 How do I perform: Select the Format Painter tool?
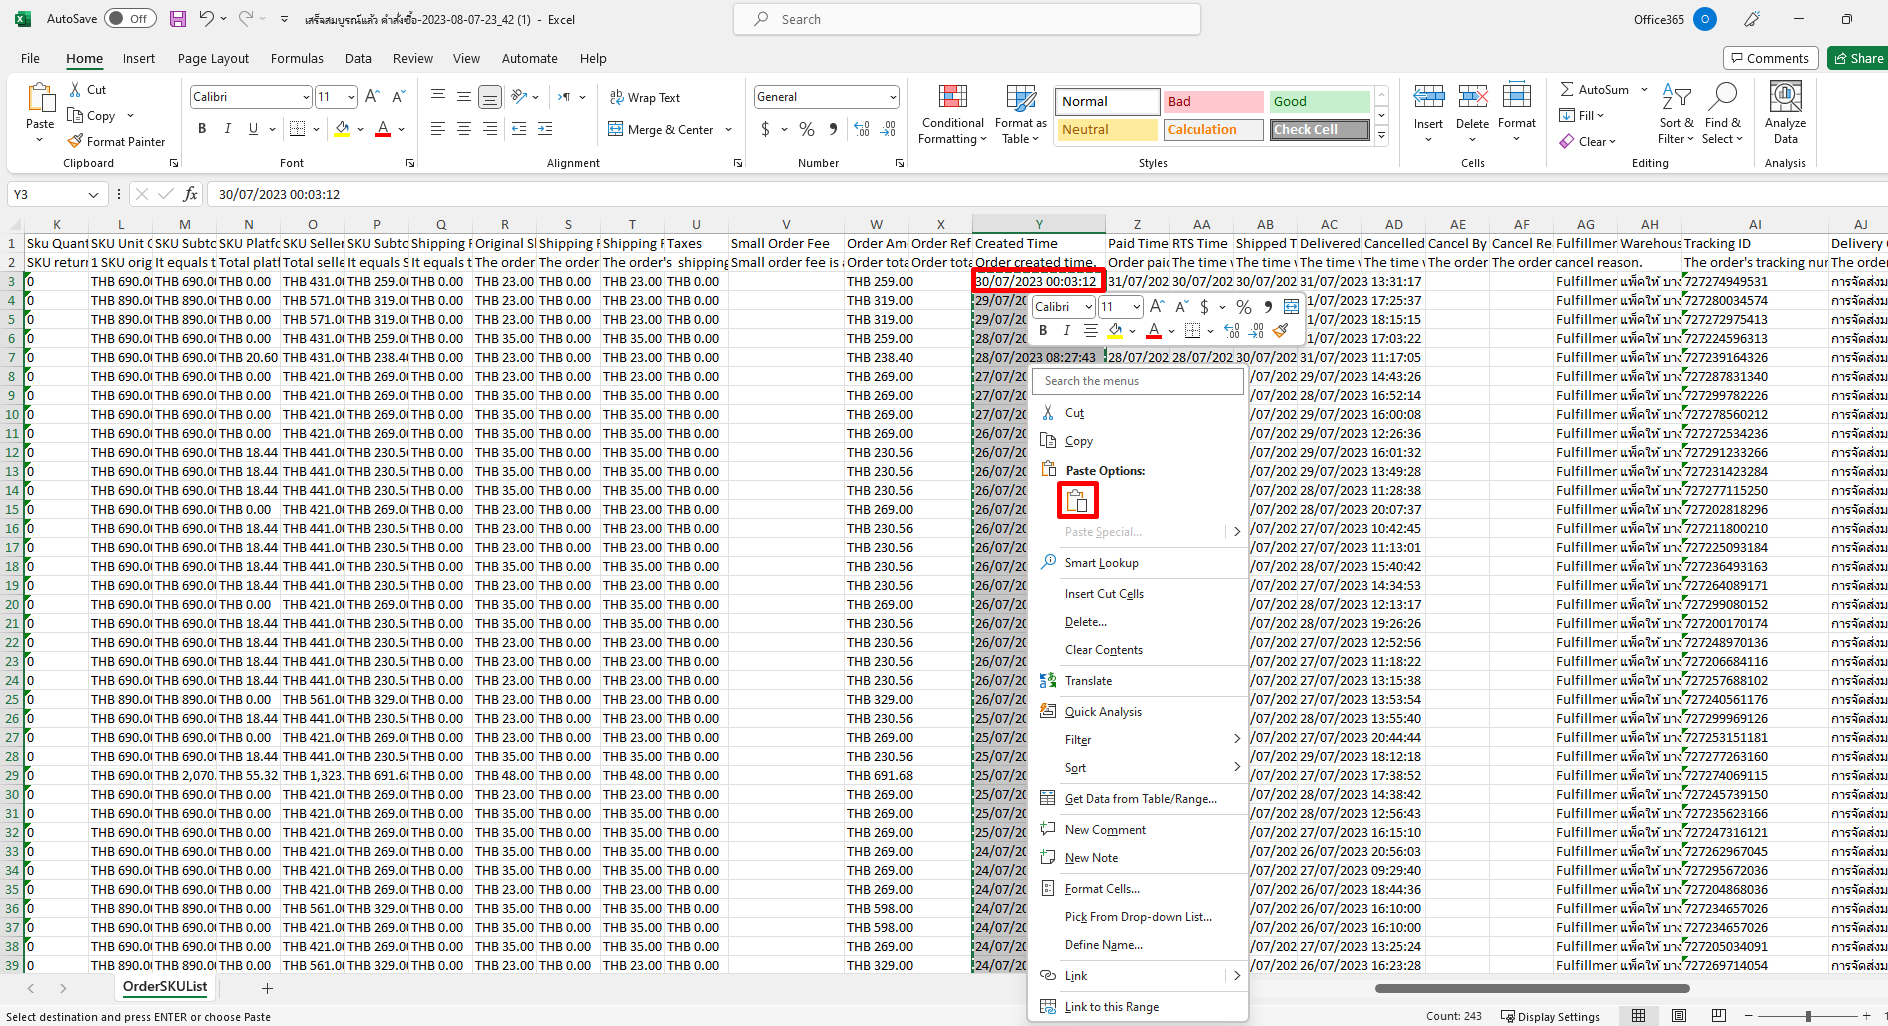[116, 141]
